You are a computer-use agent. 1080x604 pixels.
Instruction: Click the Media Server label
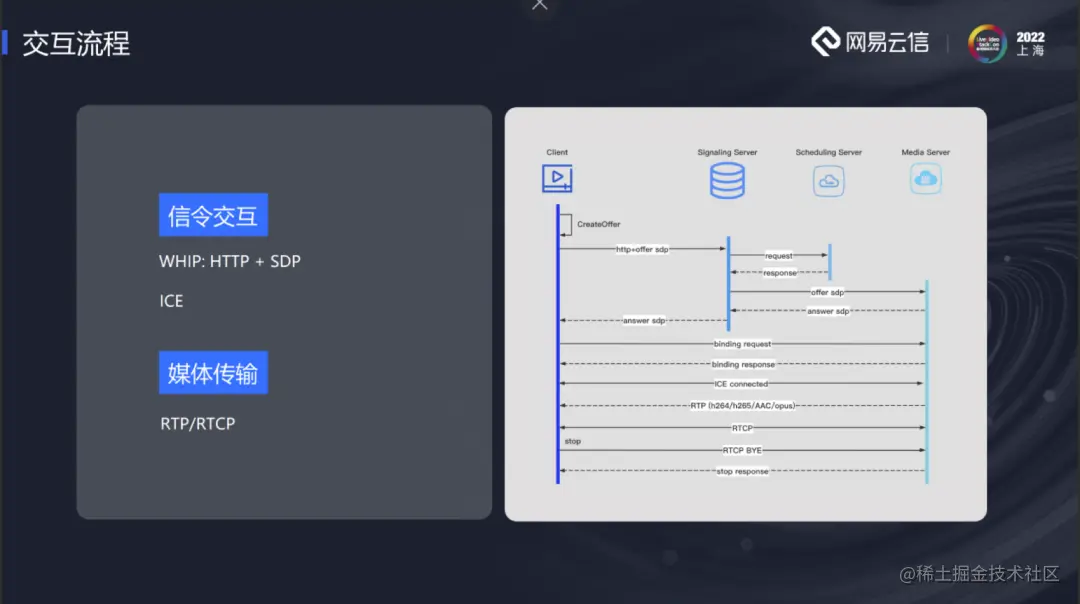926,152
